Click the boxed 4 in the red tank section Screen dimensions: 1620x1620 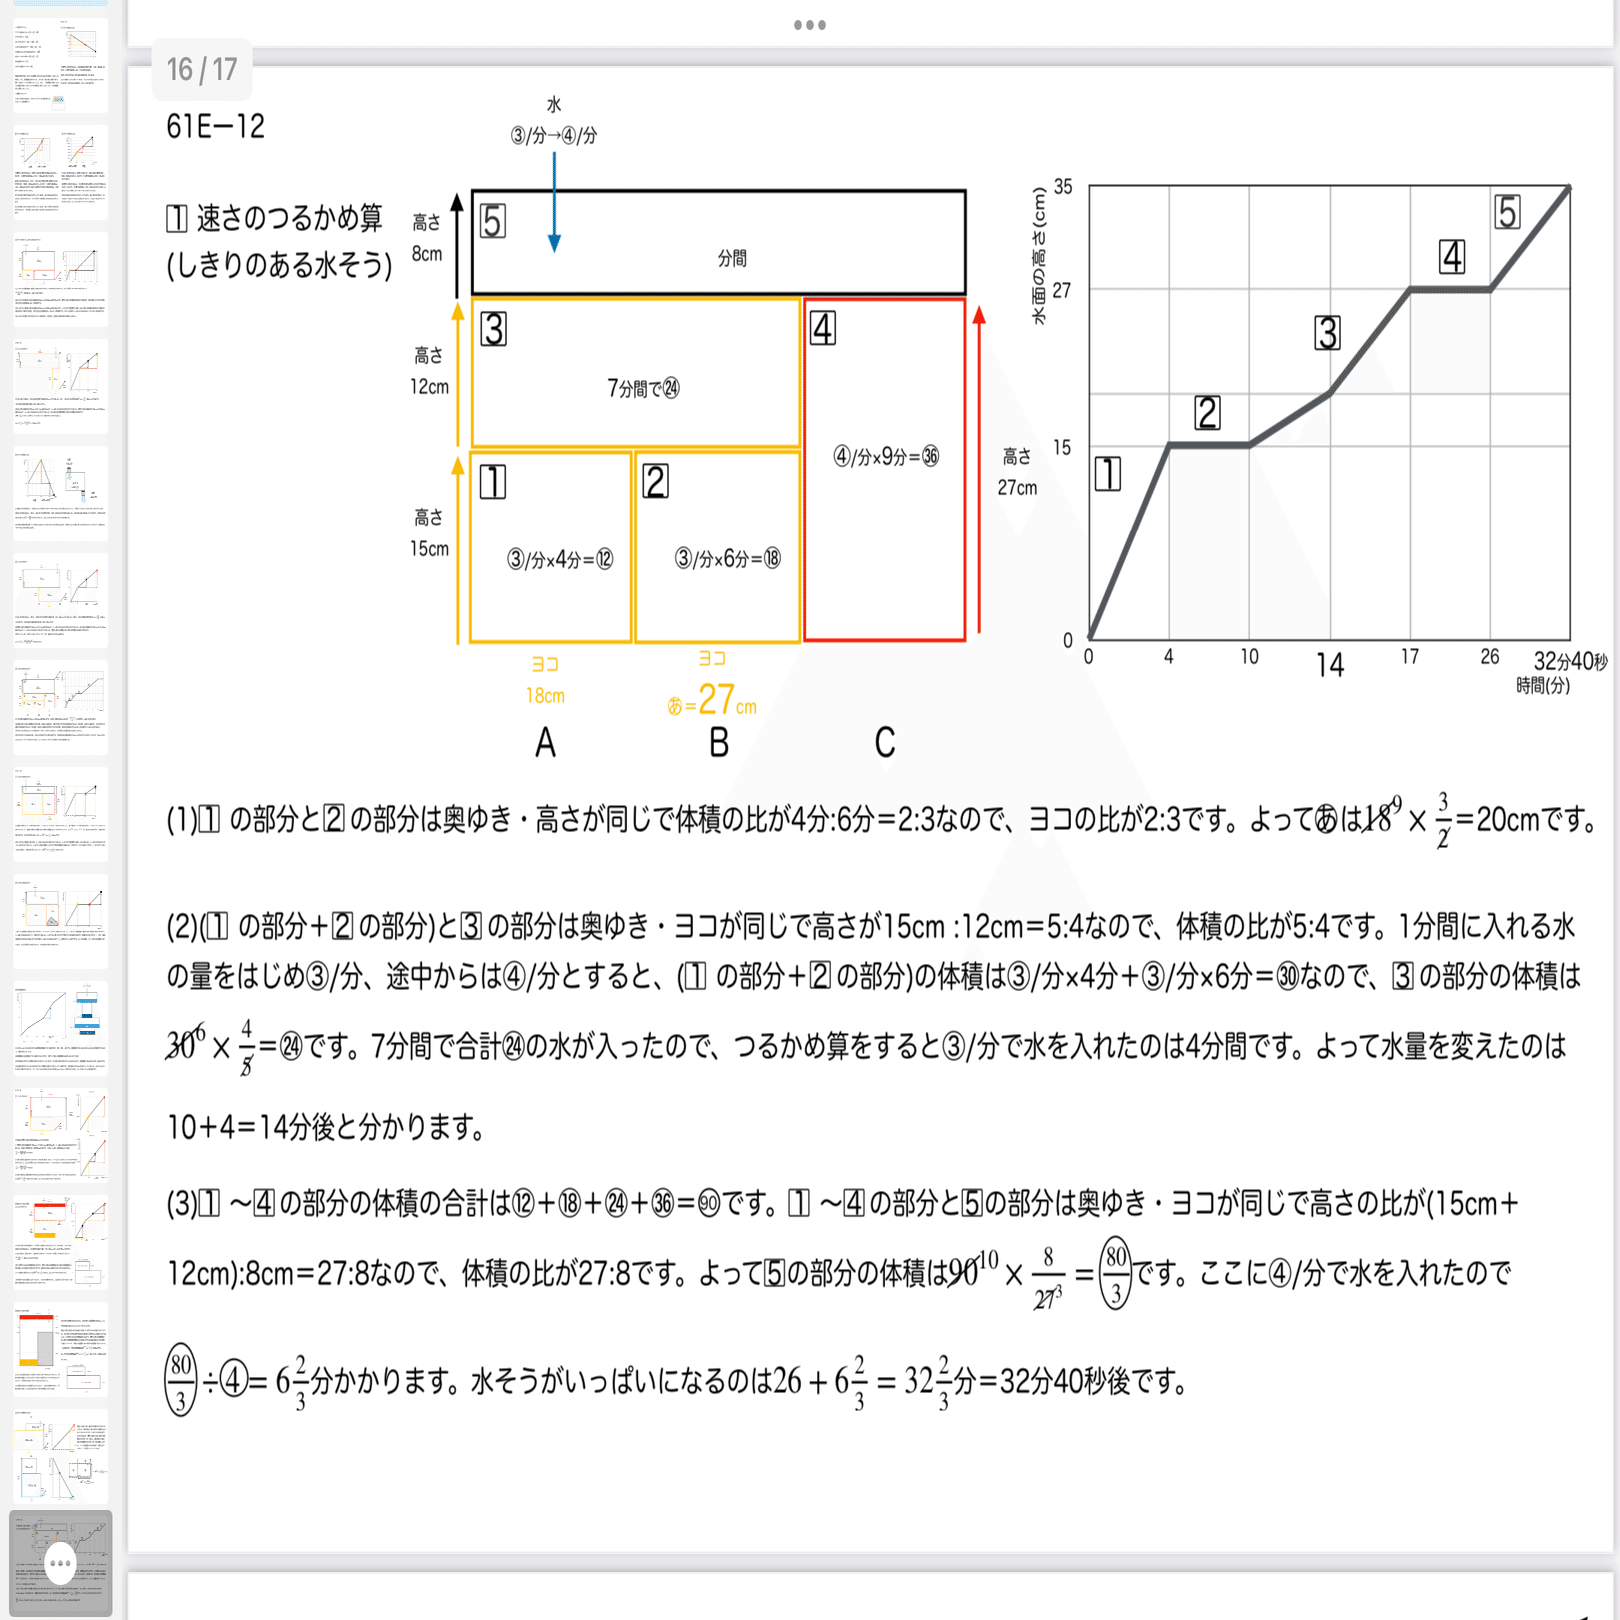(x=823, y=328)
